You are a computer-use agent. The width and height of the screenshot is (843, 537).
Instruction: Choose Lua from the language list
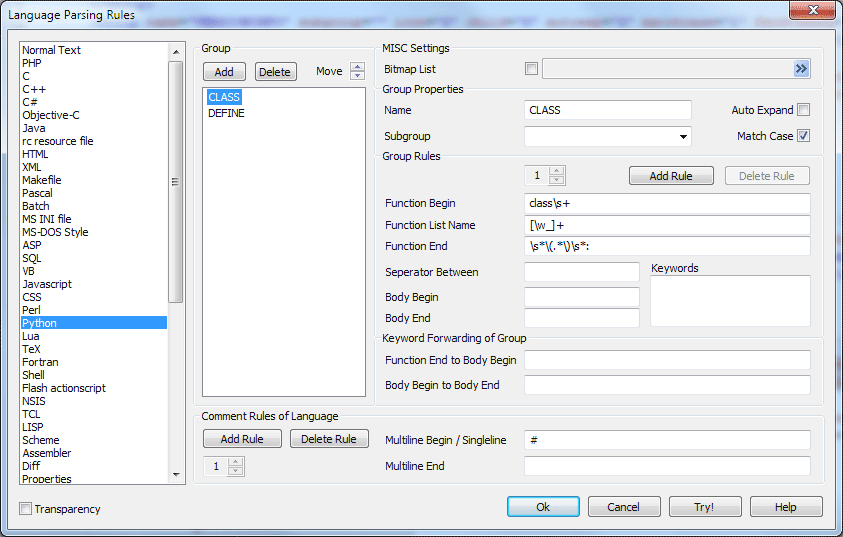click(x=31, y=336)
